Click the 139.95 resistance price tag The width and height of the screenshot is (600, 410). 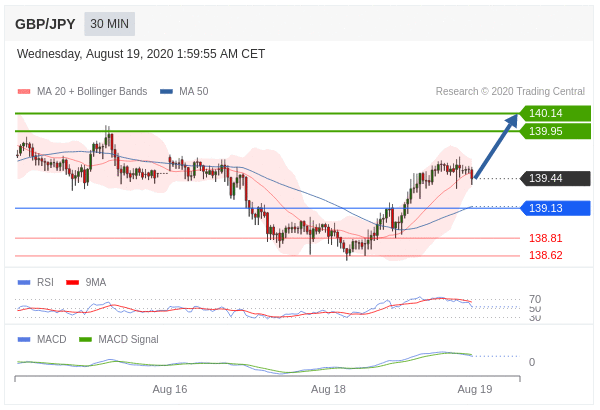[555, 131]
